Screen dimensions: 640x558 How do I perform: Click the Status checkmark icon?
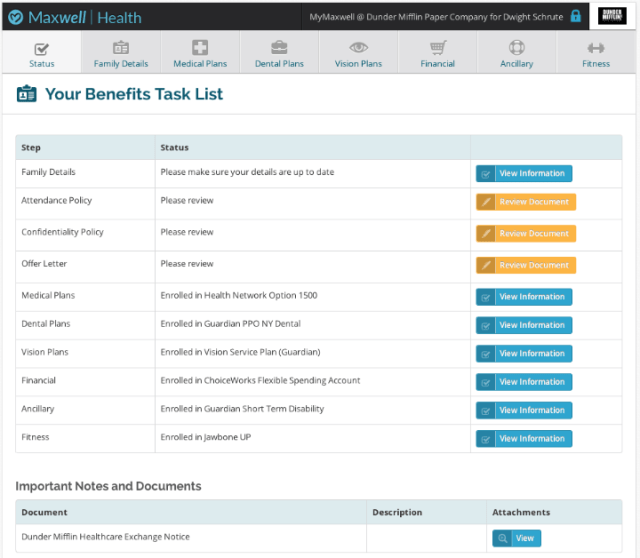[42, 49]
